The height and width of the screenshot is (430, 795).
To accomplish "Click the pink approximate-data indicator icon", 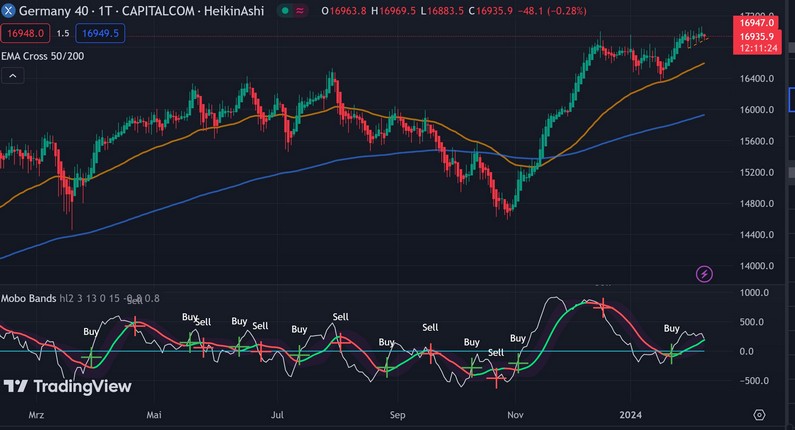I will [x=301, y=10].
